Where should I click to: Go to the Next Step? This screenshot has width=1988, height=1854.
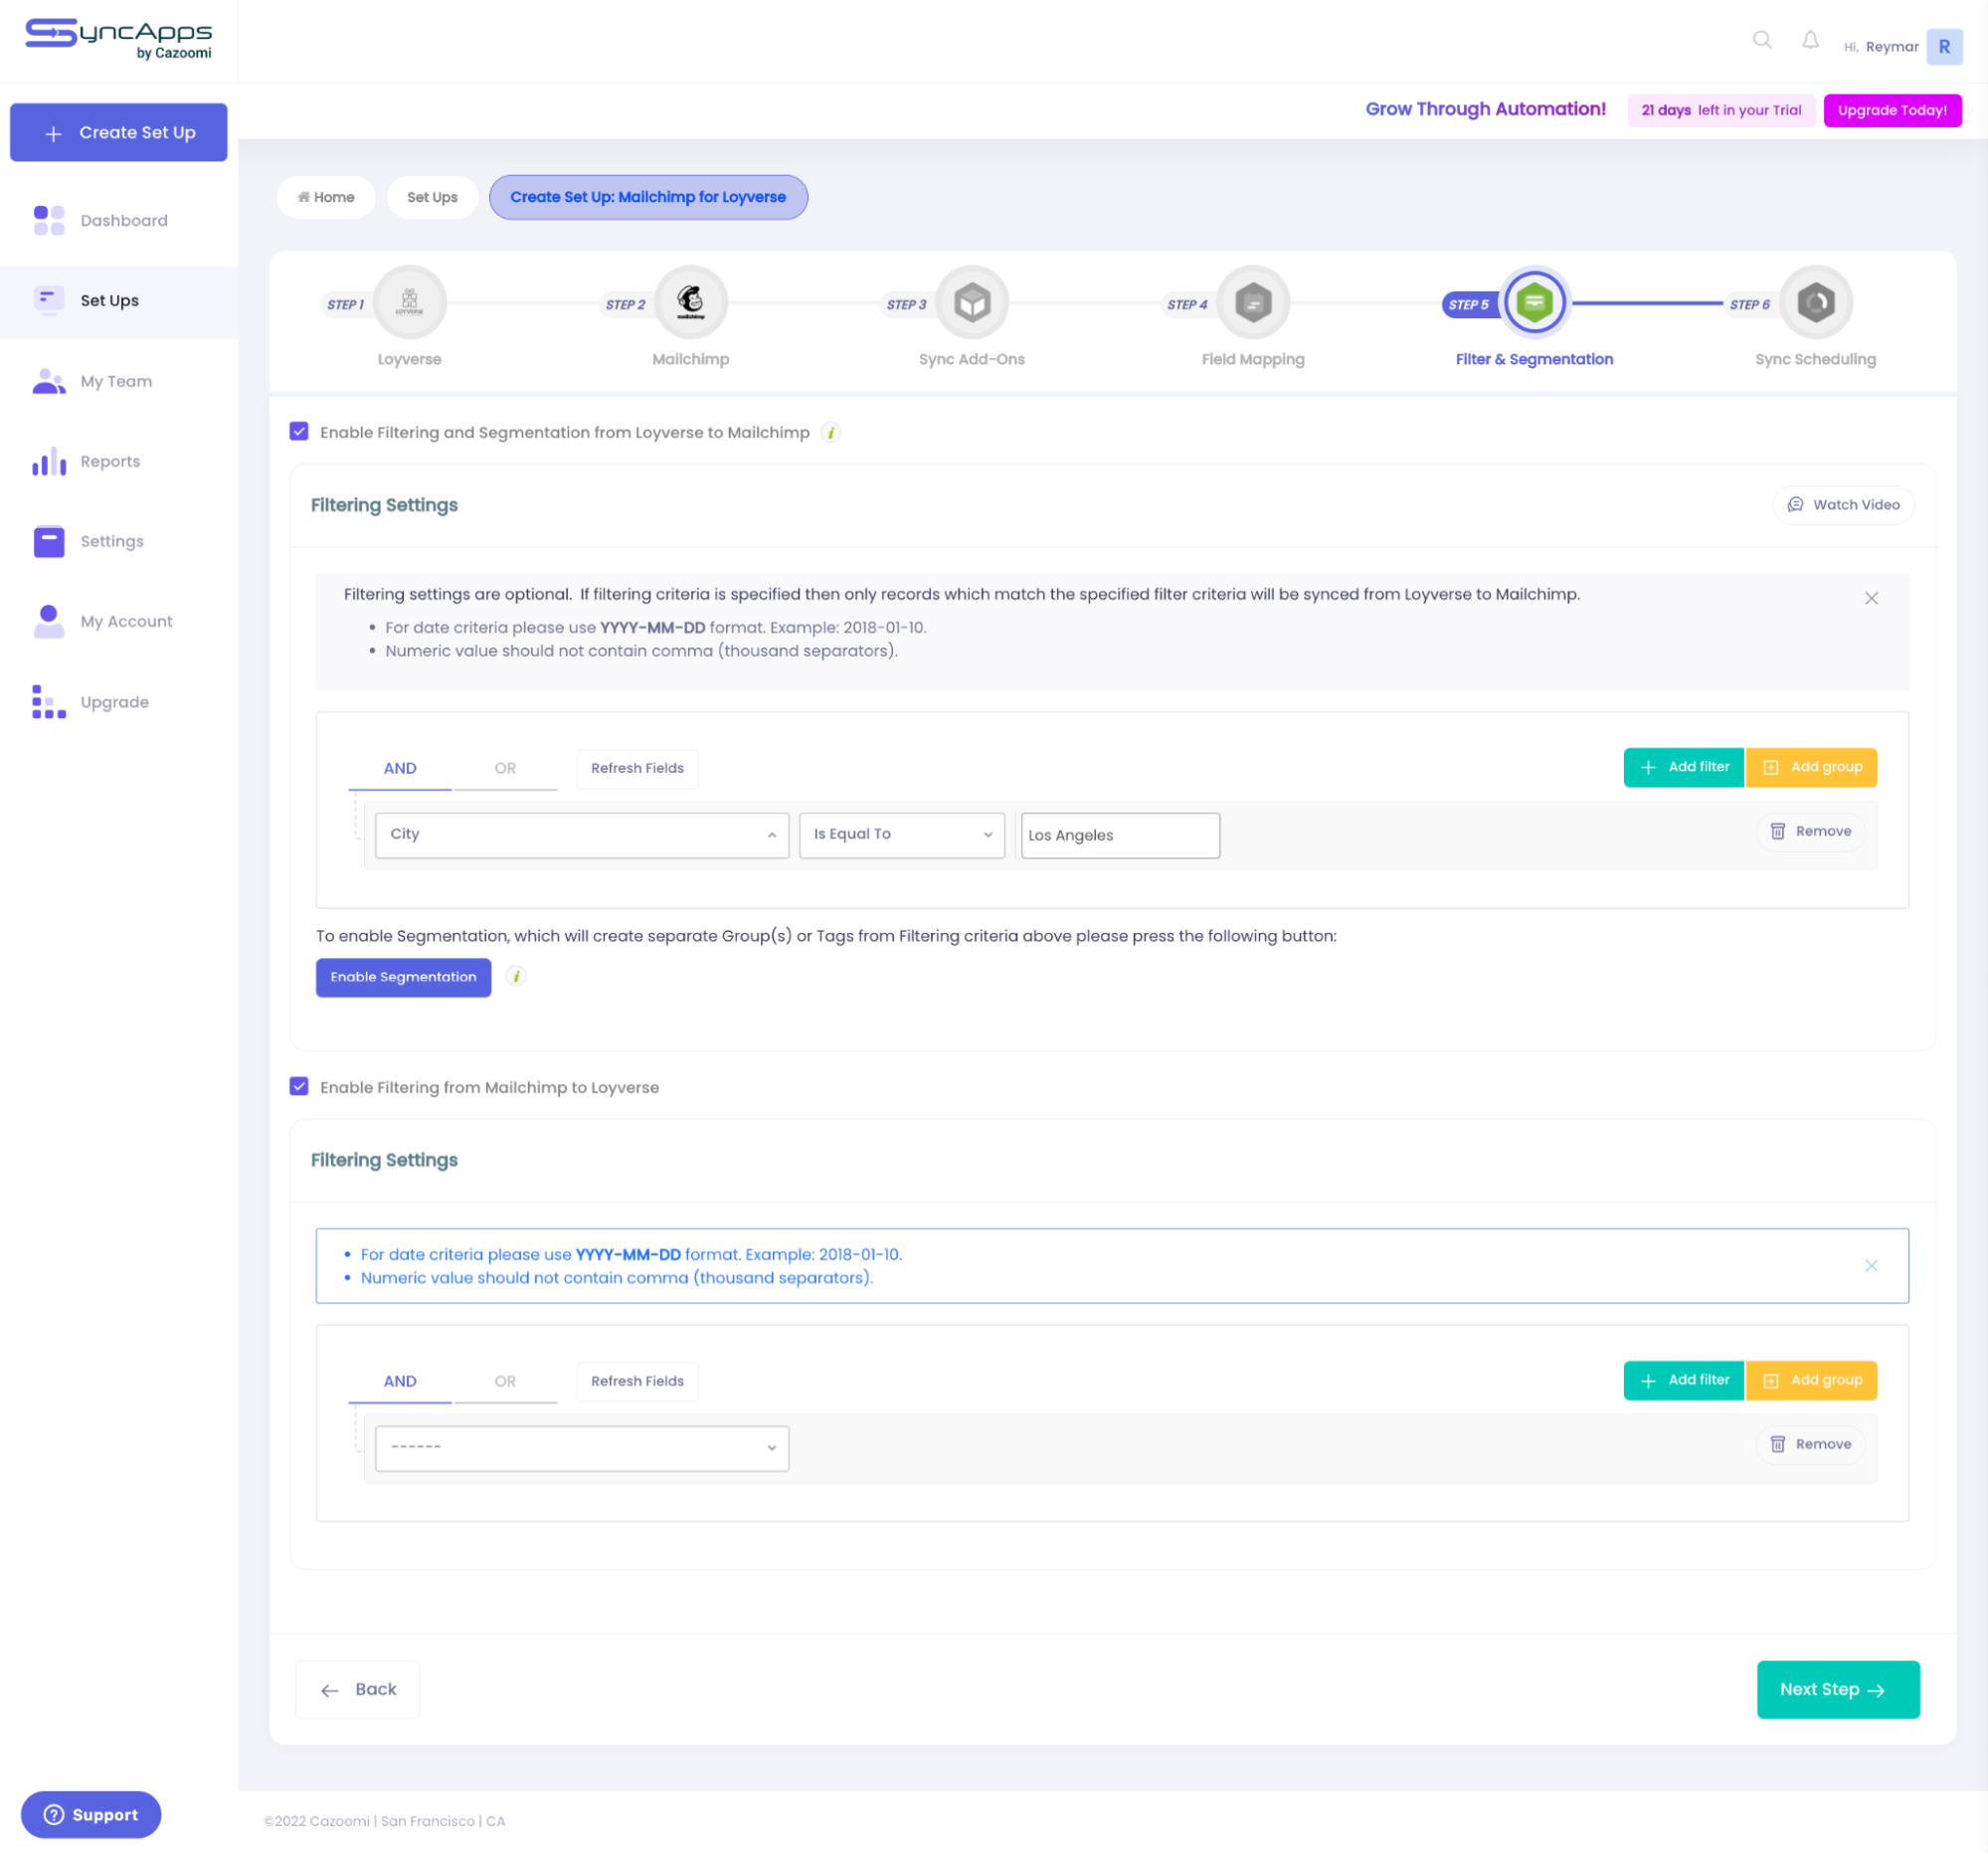[1838, 1689]
